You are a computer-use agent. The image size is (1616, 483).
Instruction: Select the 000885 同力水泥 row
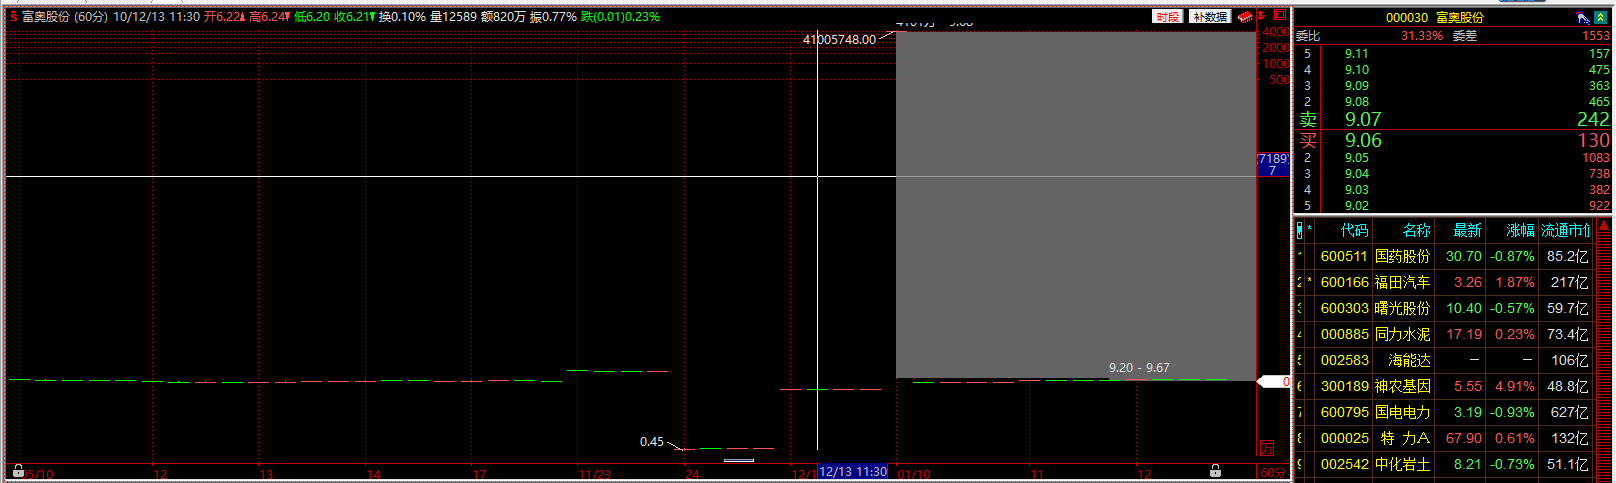(1443, 334)
